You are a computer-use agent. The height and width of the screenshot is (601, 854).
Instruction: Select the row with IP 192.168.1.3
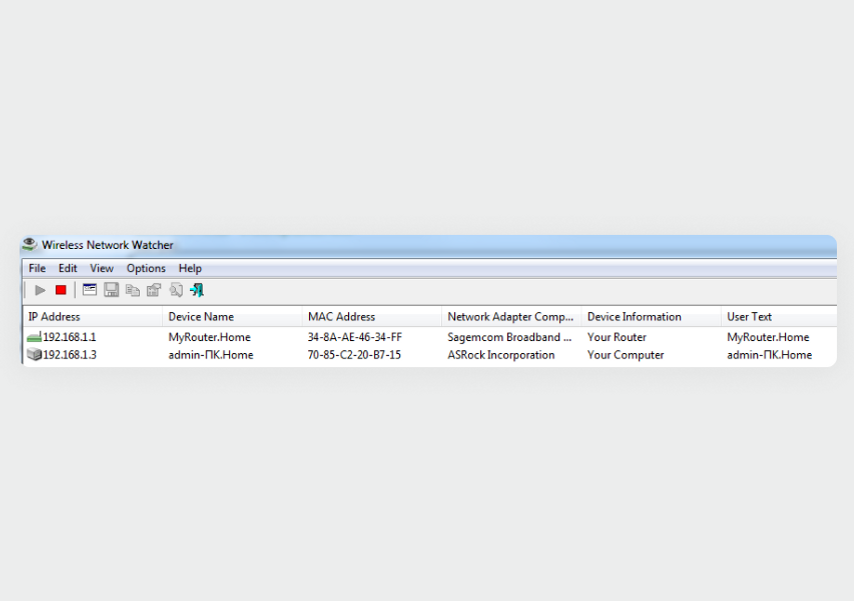(x=430, y=355)
